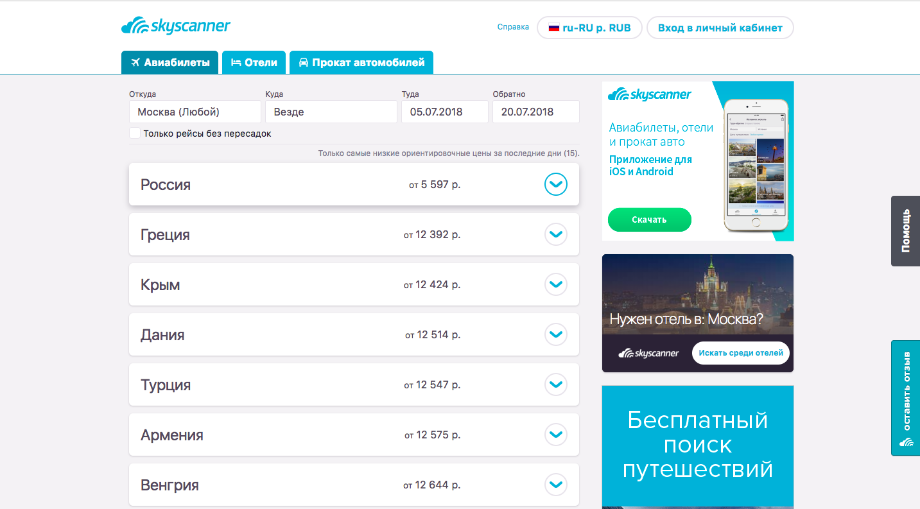Open the Прокат автомобилей tab
The height and width of the screenshot is (509, 920).
(361, 63)
